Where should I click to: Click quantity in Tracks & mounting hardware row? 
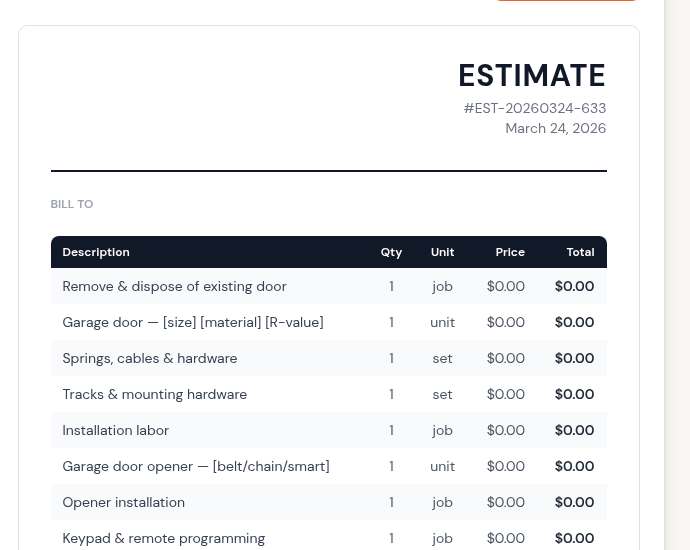pyautogui.click(x=391, y=395)
